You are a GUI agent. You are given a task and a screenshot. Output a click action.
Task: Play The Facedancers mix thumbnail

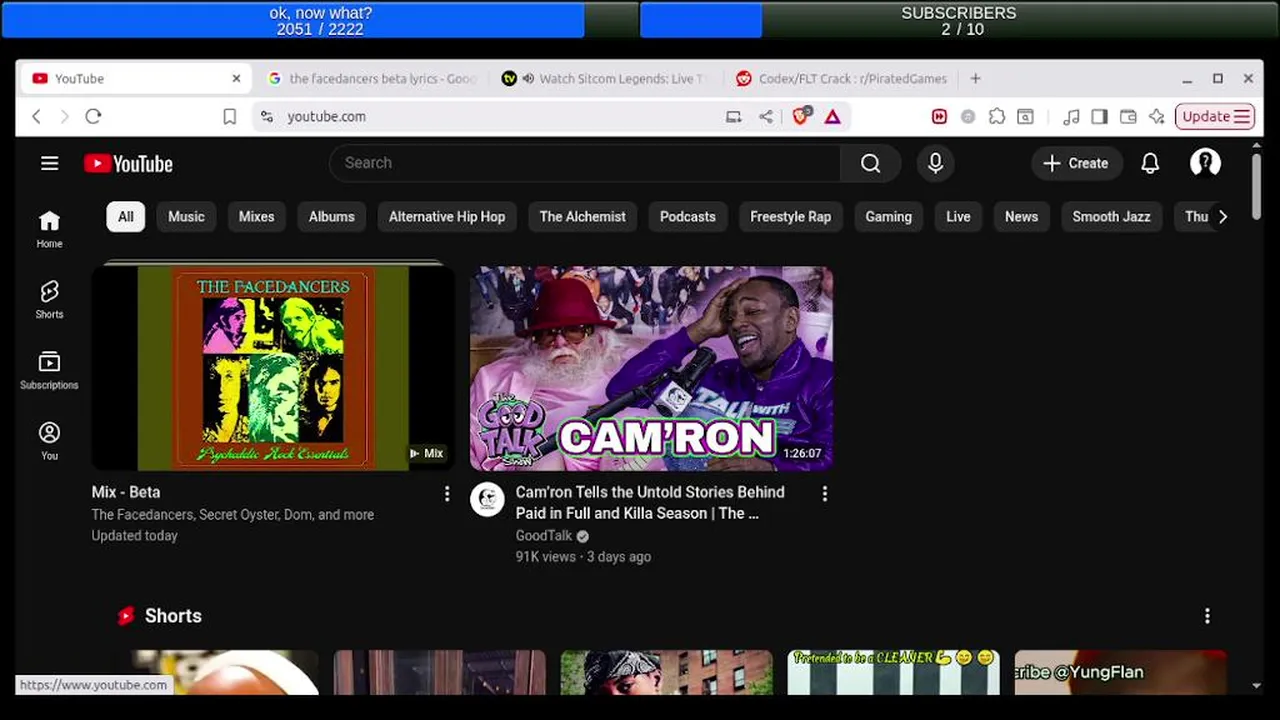point(273,367)
